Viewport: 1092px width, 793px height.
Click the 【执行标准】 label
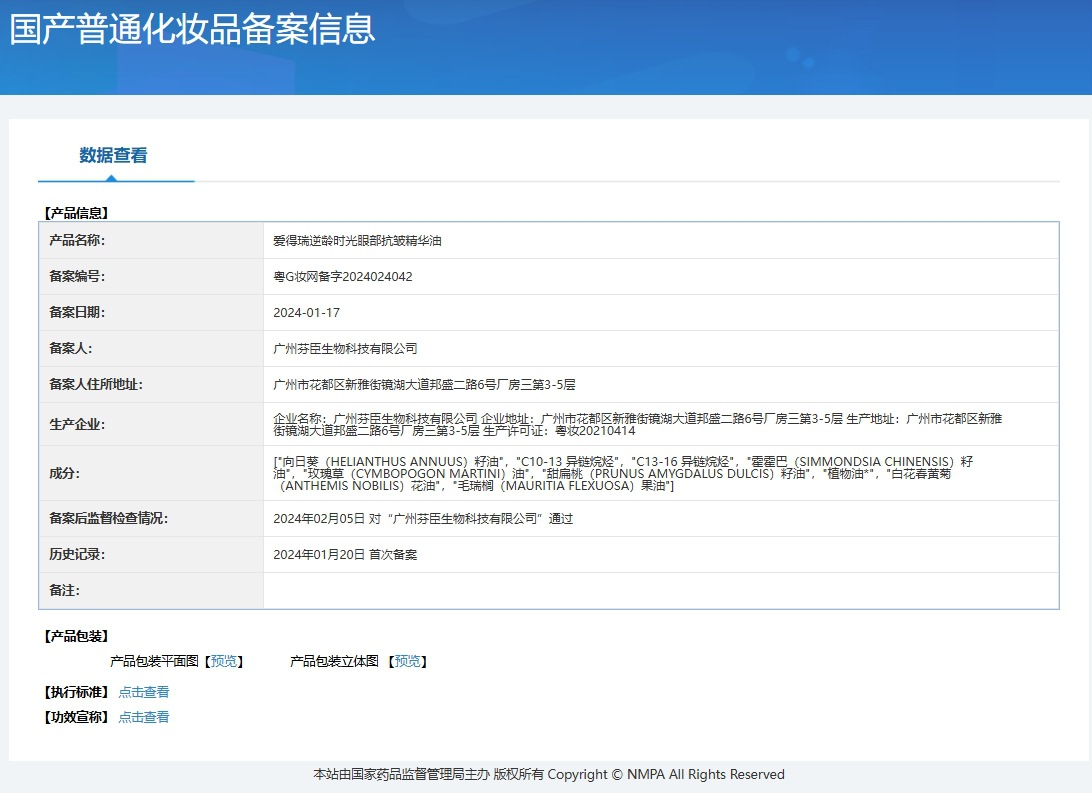[76, 692]
